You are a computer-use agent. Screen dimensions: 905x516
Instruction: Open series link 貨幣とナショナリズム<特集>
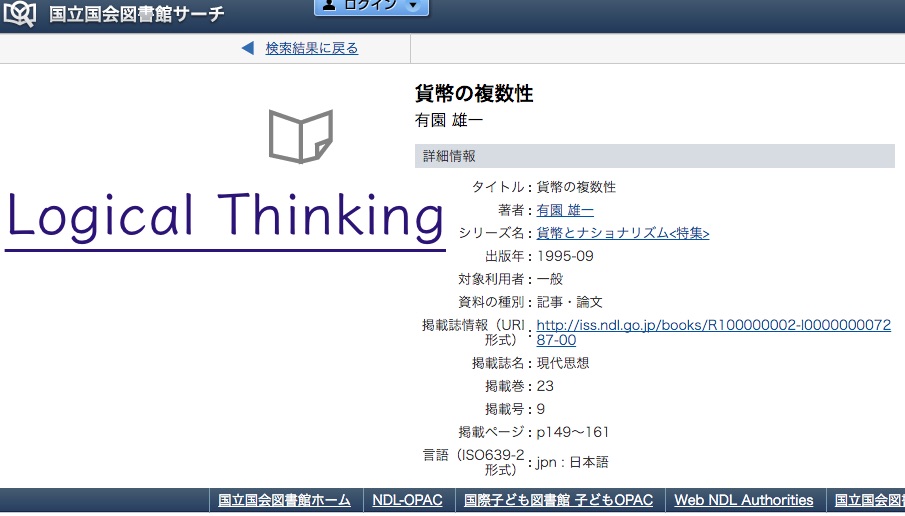[x=623, y=233]
